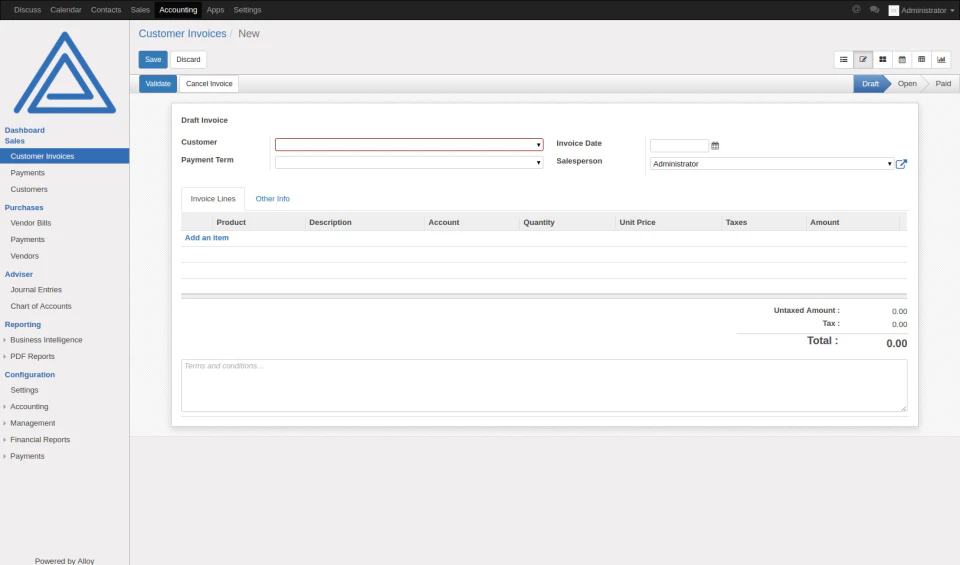Expand Management under Configuration
This screenshot has height=565, width=960.
click(32, 423)
